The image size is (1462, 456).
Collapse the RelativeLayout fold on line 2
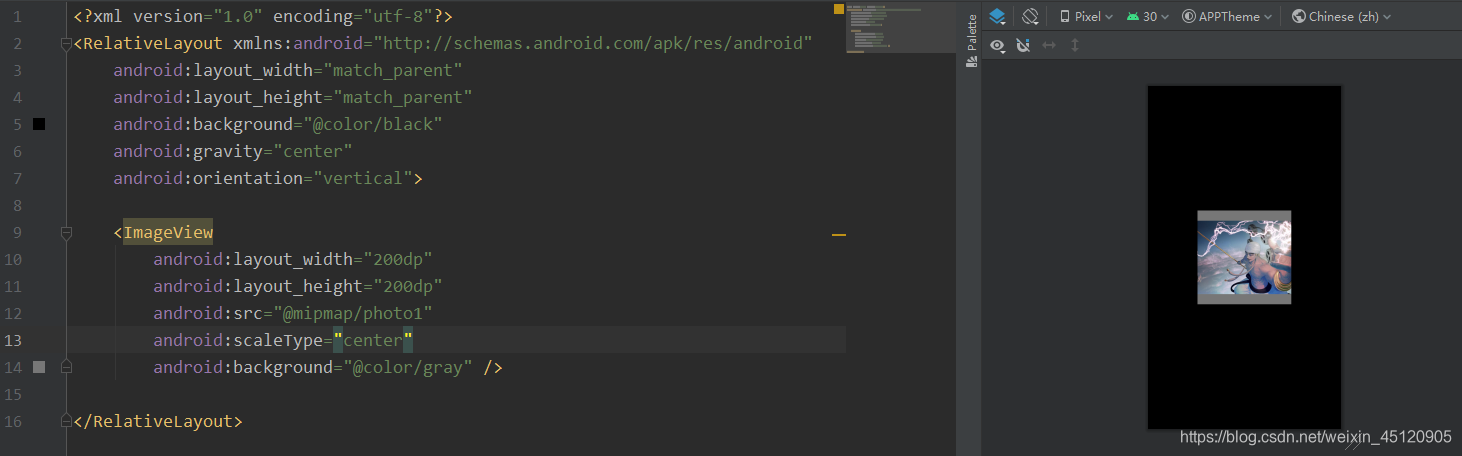[66, 43]
